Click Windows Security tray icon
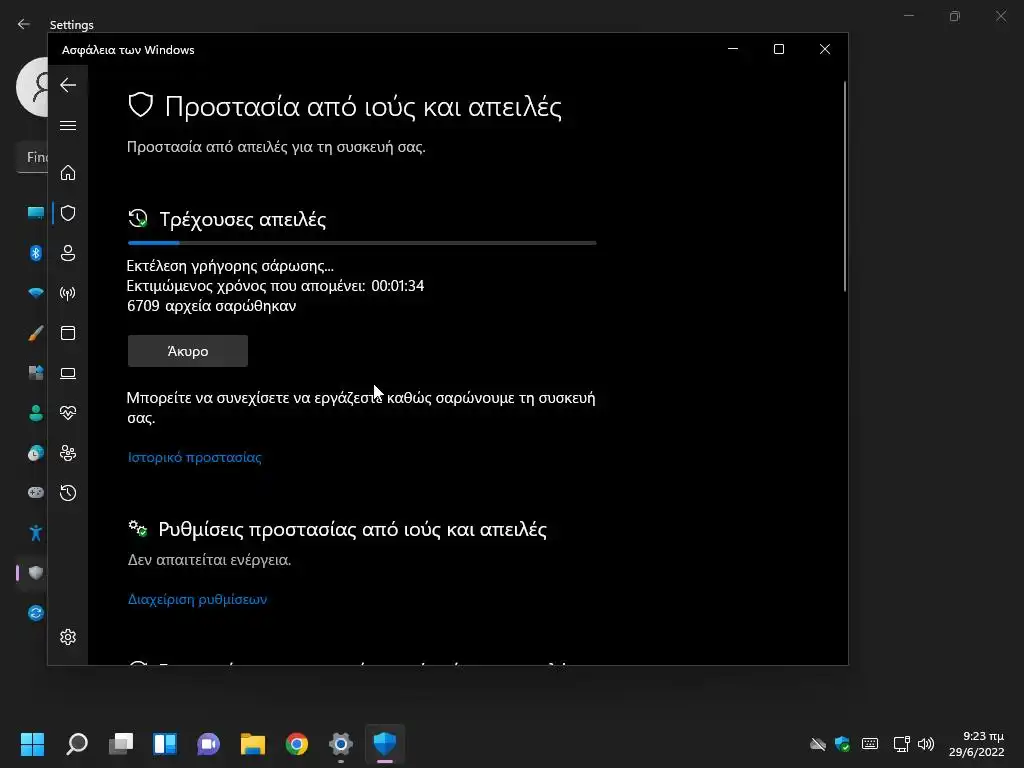1024x768 pixels. point(842,744)
